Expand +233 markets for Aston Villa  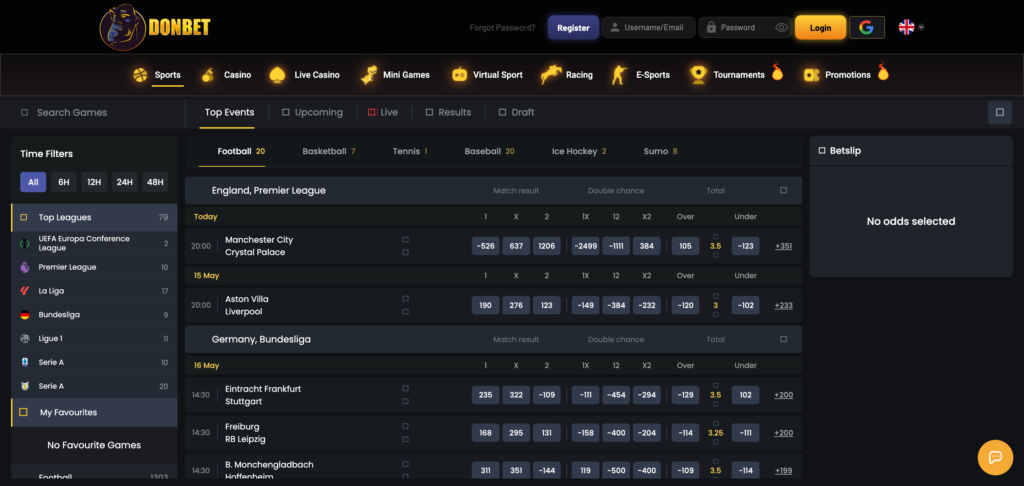[x=784, y=305]
